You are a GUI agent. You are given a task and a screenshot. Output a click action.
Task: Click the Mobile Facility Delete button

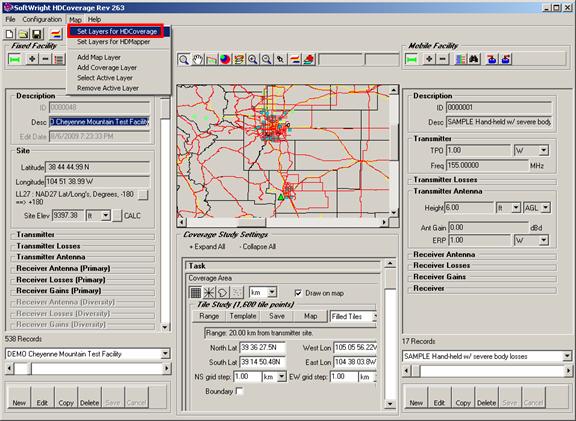click(486, 397)
